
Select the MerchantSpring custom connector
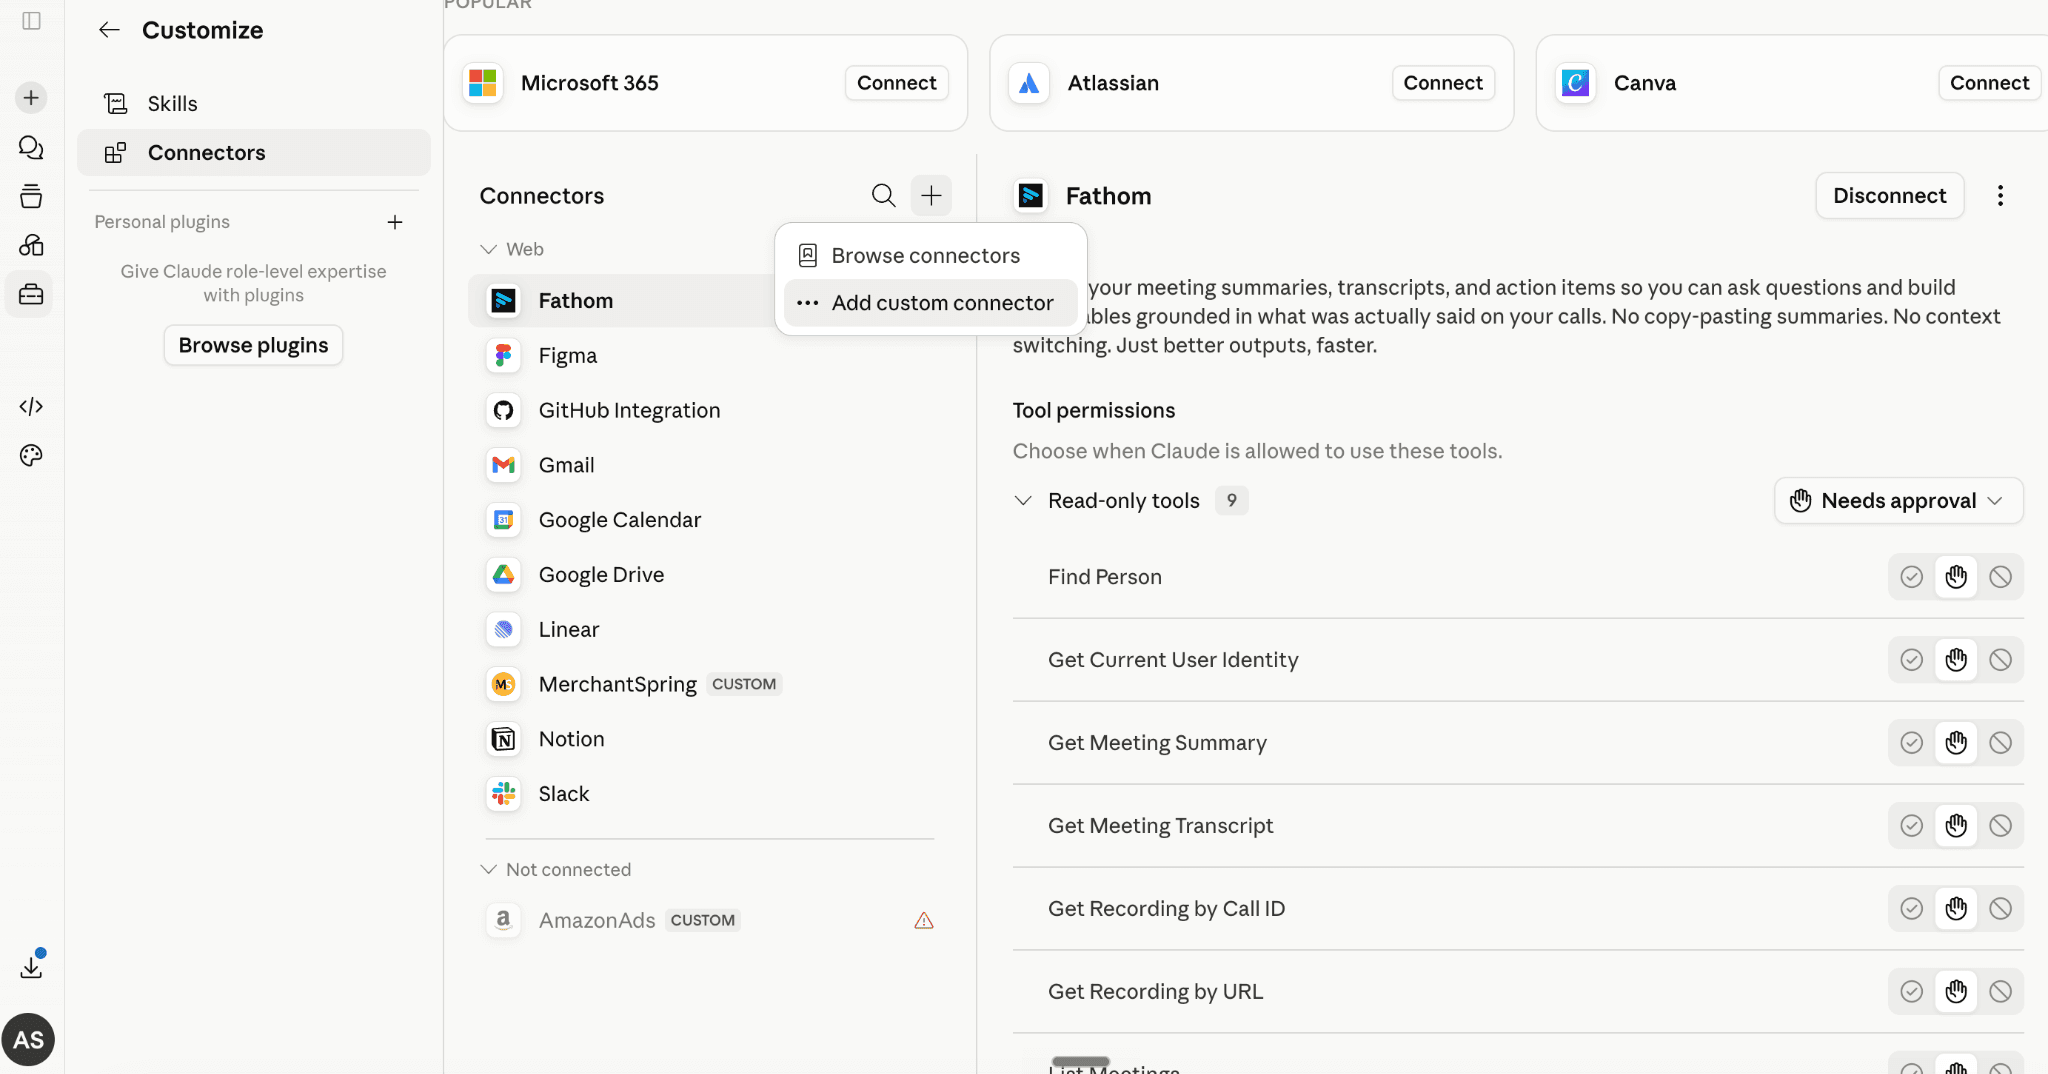click(x=708, y=684)
